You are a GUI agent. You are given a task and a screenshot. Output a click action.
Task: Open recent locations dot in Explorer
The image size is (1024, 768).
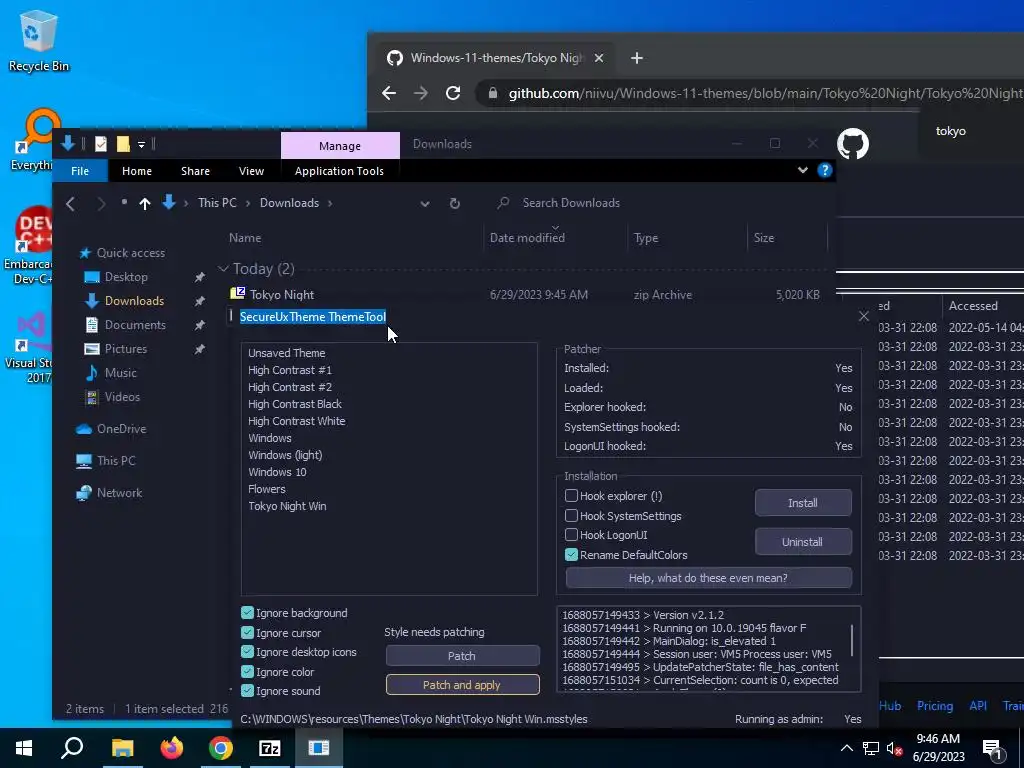[124, 202]
